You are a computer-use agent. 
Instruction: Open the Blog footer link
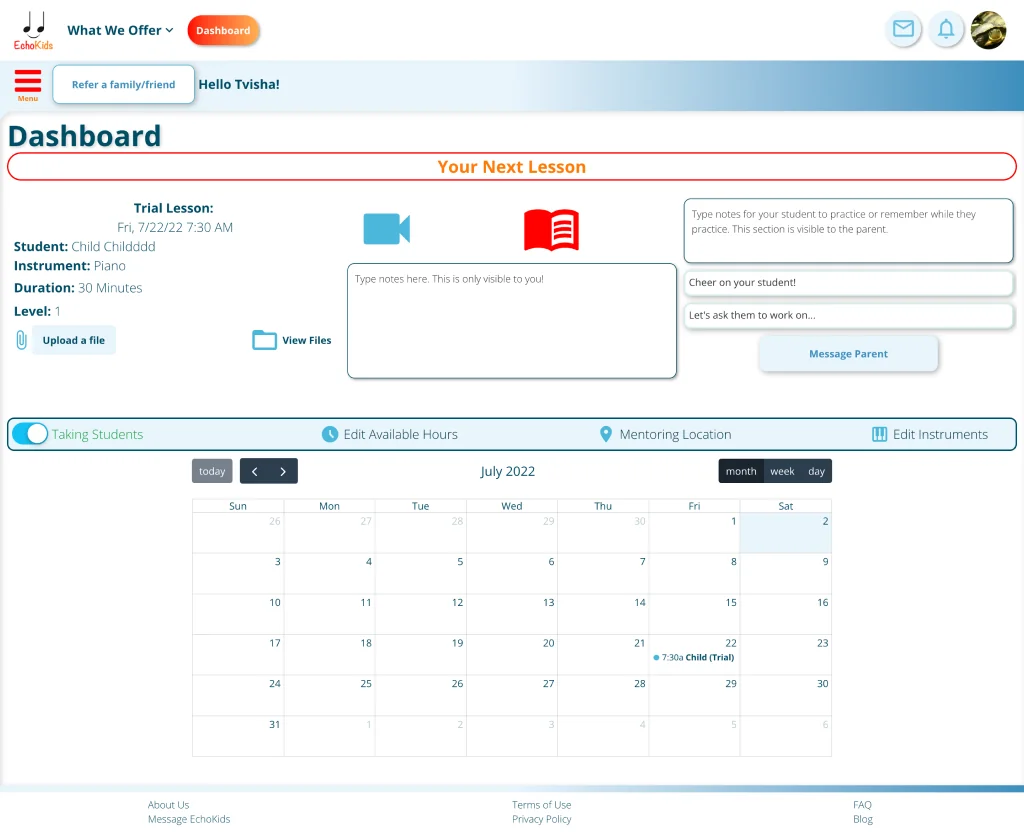click(863, 819)
